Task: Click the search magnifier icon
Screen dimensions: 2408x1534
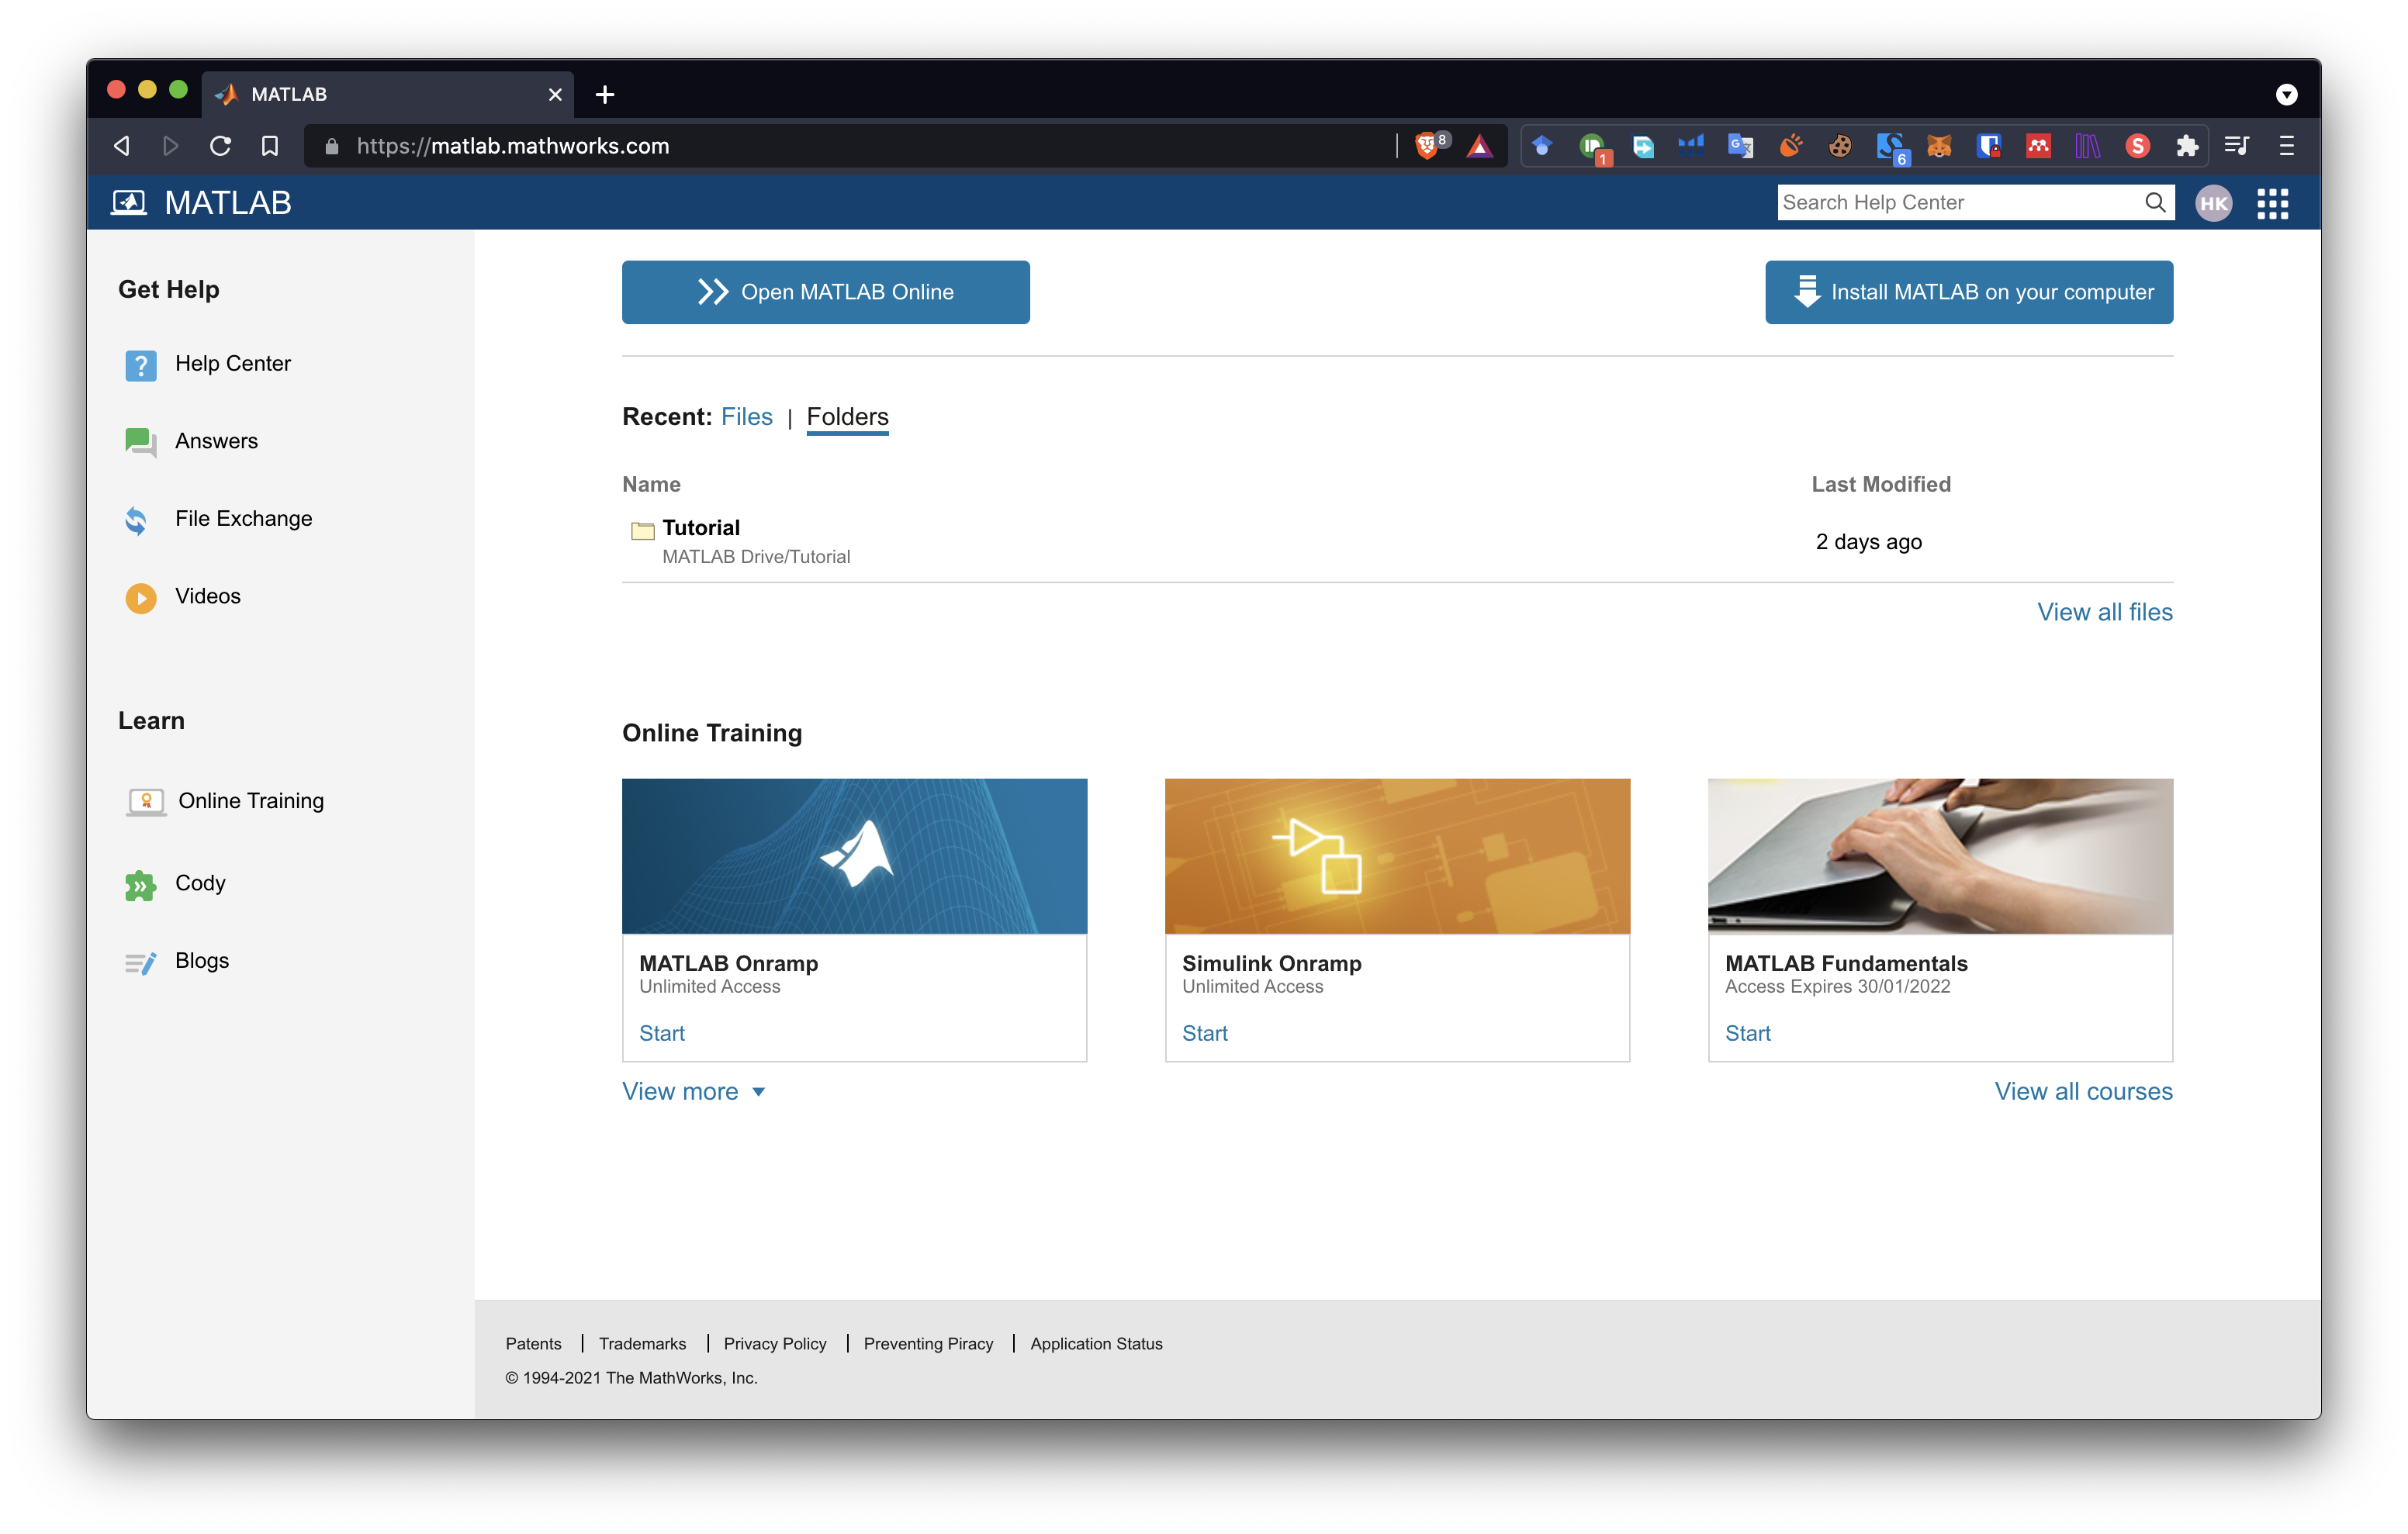Action: [x=2155, y=202]
